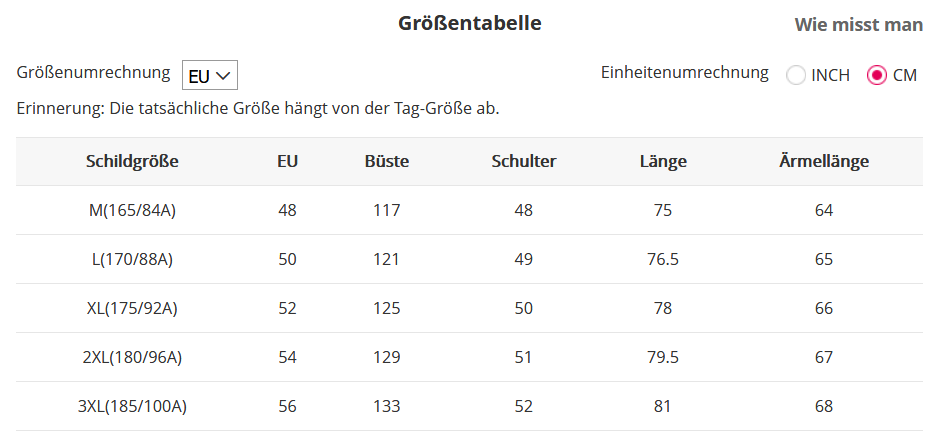Select the CM unit radio button
Viewport: 934px width, 434px height.
(877, 75)
